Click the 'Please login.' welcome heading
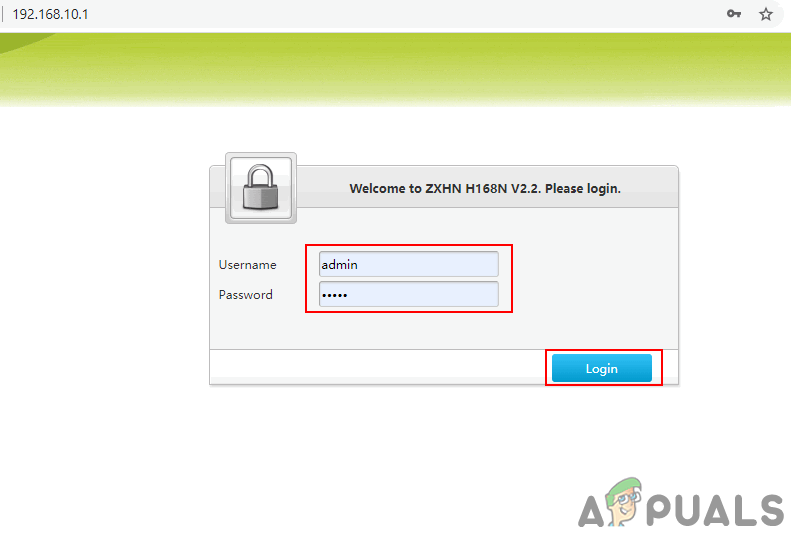Screen dimensions: 791x537 [583, 189]
